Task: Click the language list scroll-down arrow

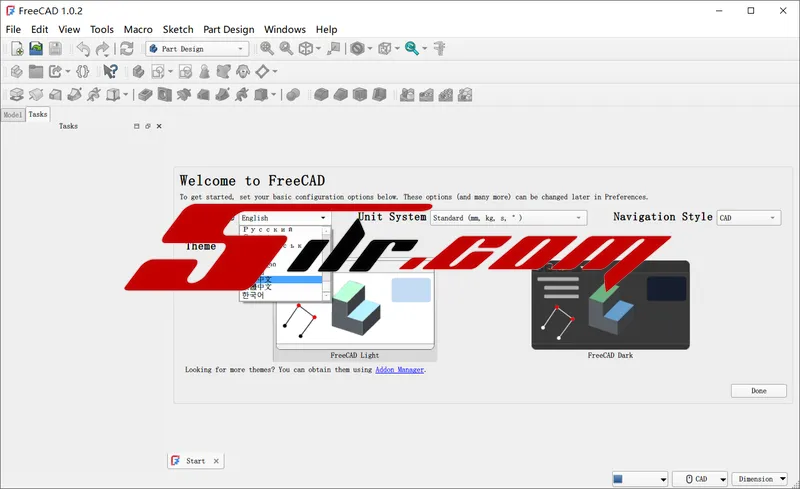Action: click(x=327, y=296)
